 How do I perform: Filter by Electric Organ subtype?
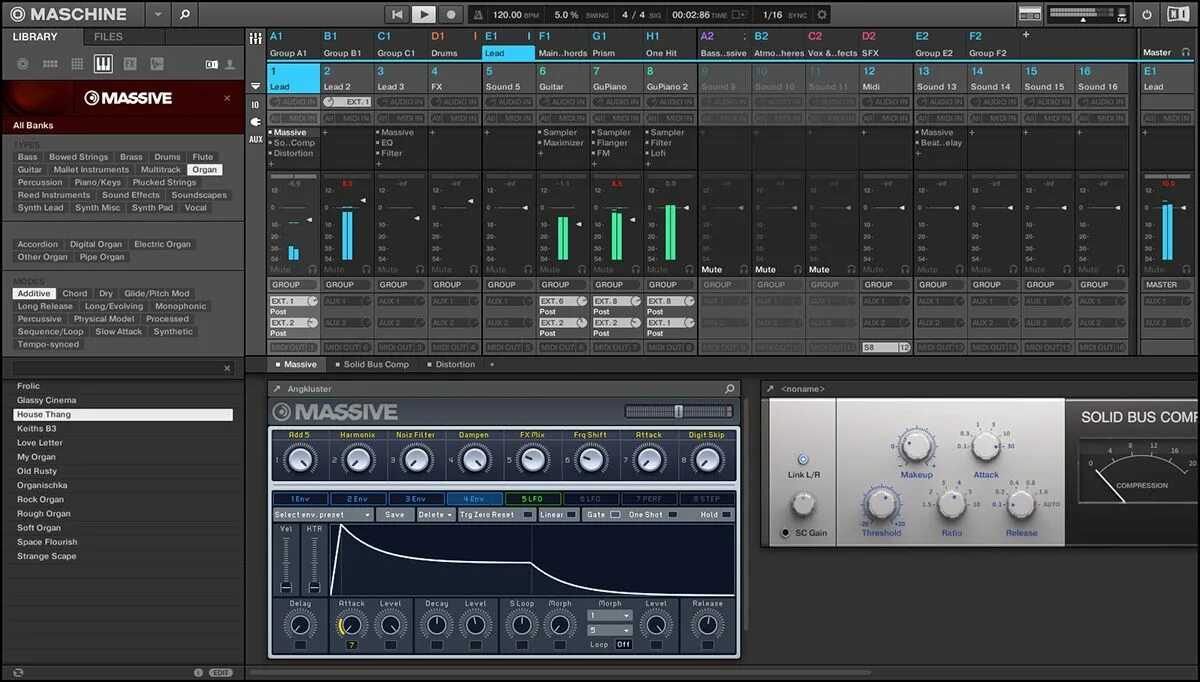click(x=162, y=244)
